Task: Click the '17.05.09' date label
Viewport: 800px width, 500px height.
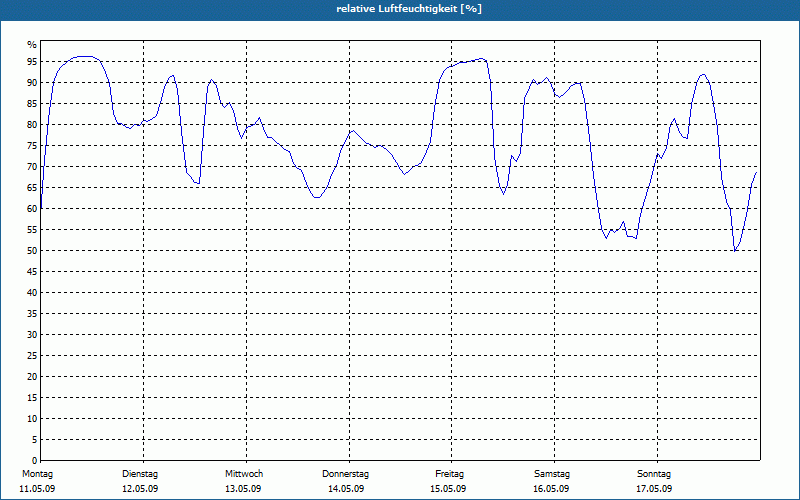Action: click(x=654, y=489)
